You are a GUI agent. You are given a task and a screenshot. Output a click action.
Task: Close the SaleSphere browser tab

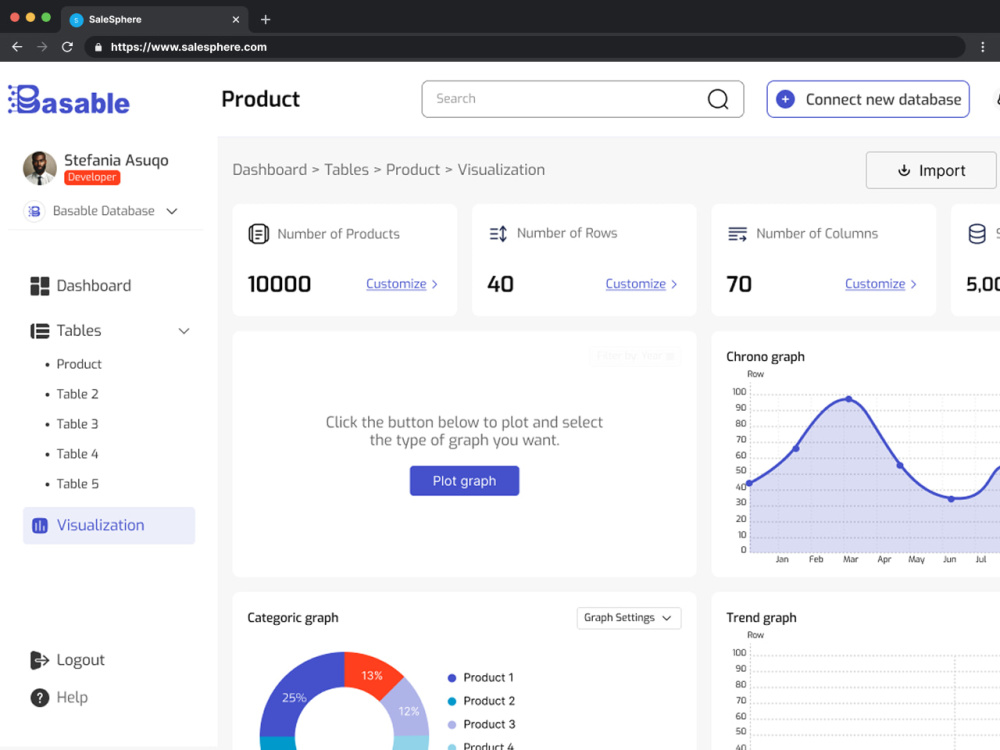point(235,20)
